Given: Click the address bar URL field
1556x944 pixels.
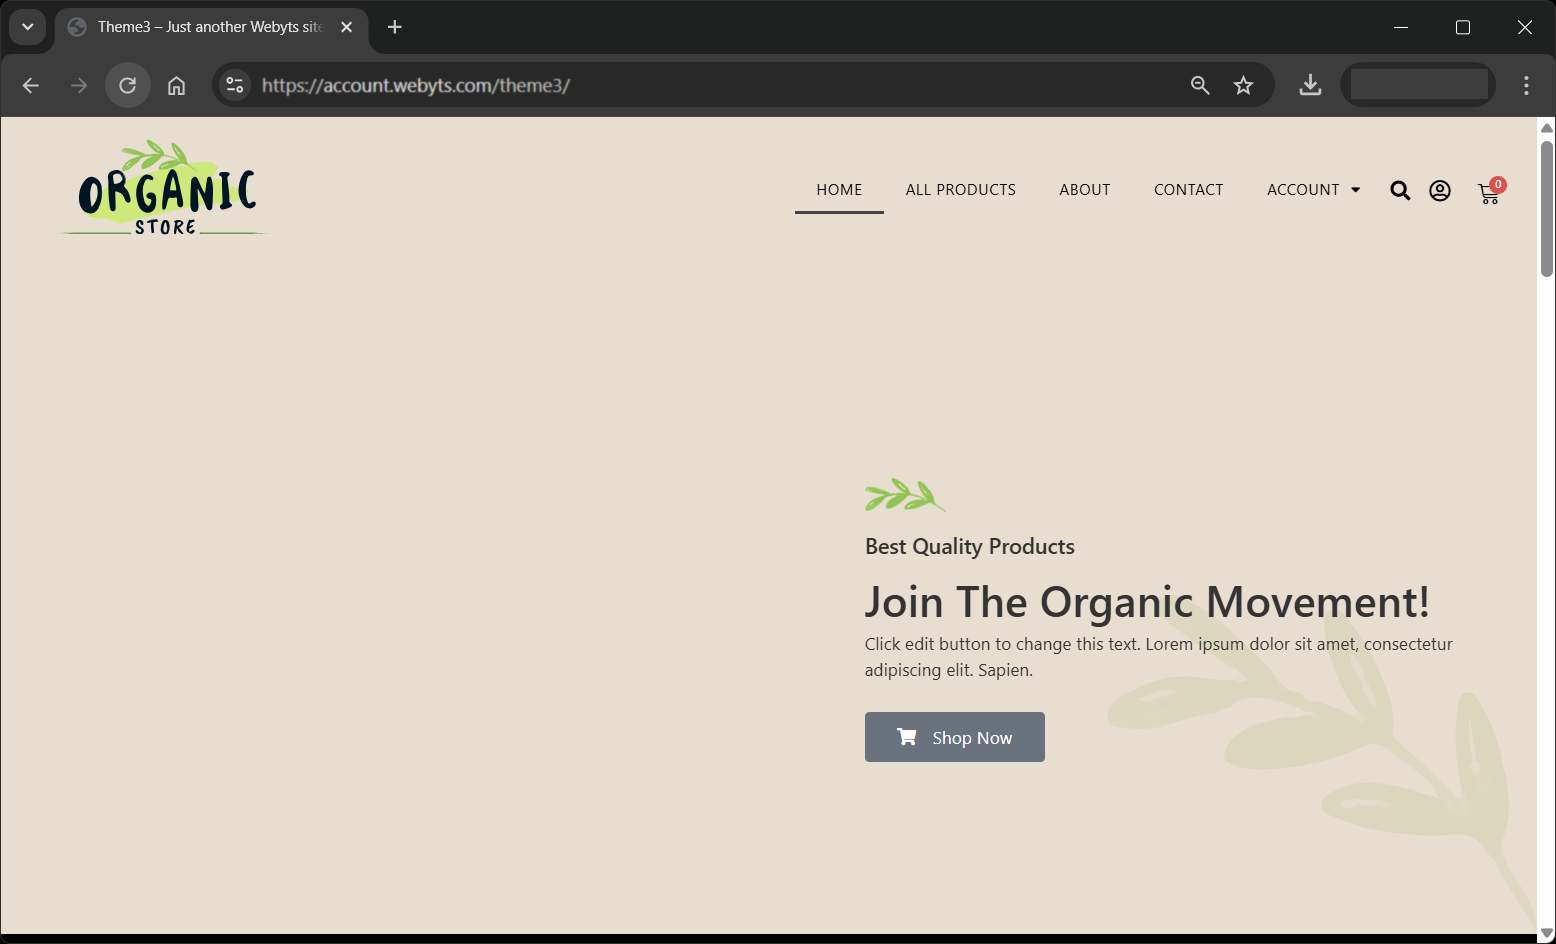Looking at the screenshot, I should point(700,86).
